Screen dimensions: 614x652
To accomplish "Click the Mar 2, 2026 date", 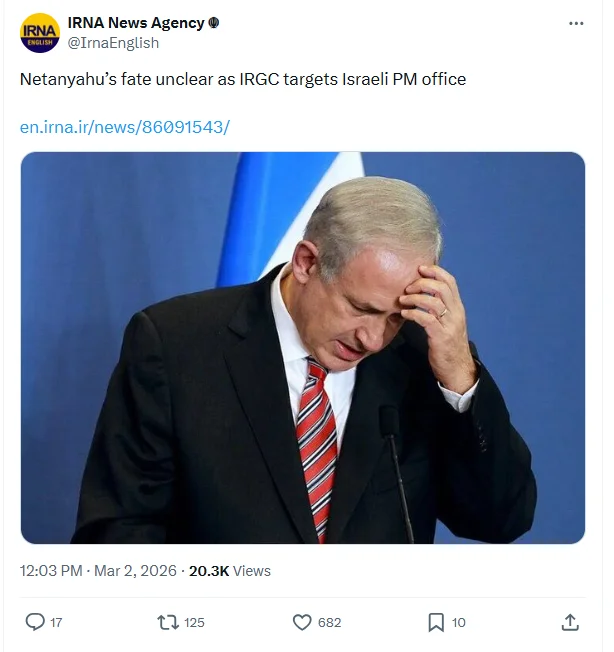I will [136, 570].
